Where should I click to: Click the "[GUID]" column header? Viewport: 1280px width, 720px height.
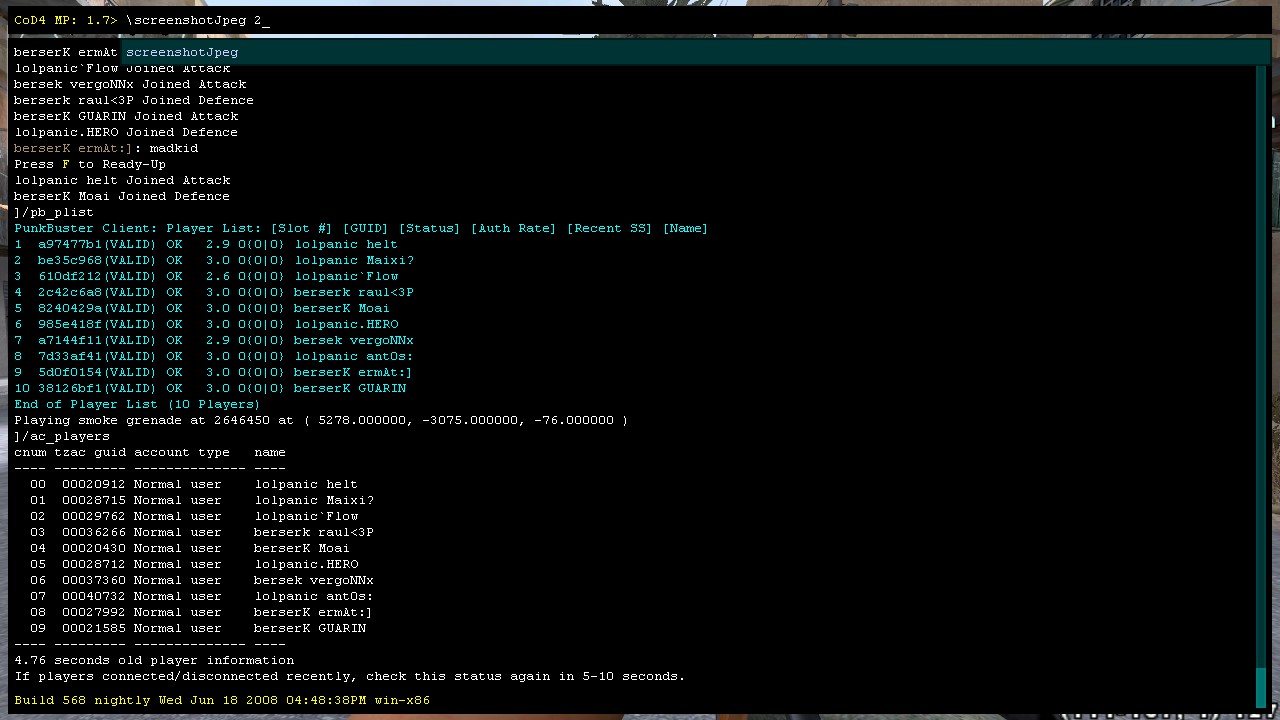tap(366, 228)
